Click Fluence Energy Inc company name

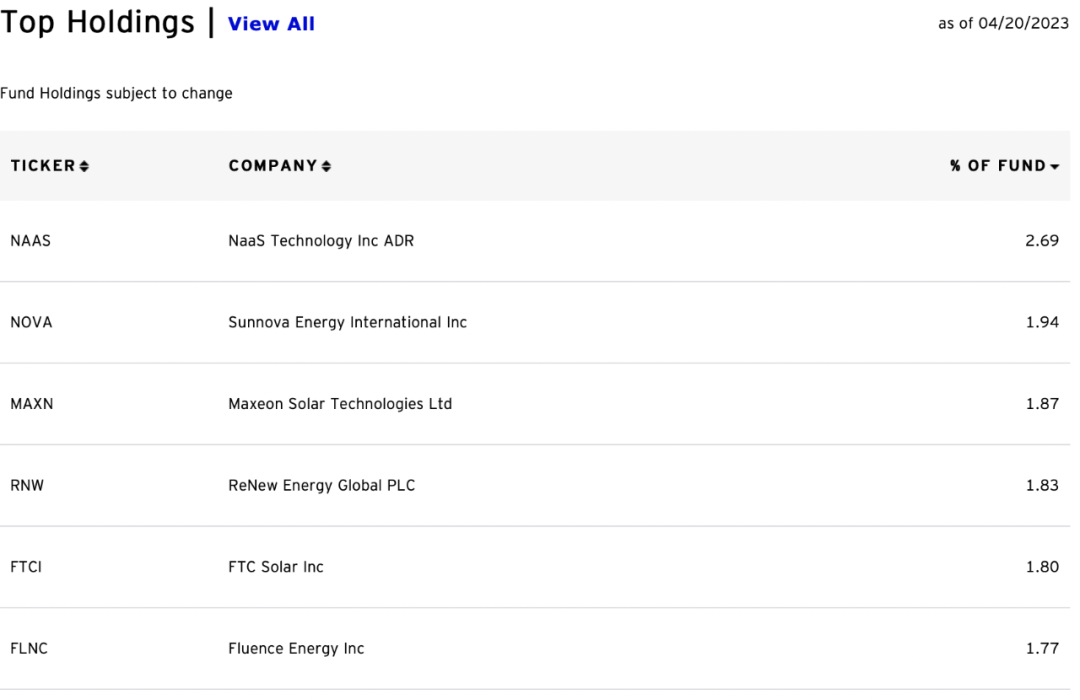[296, 649]
